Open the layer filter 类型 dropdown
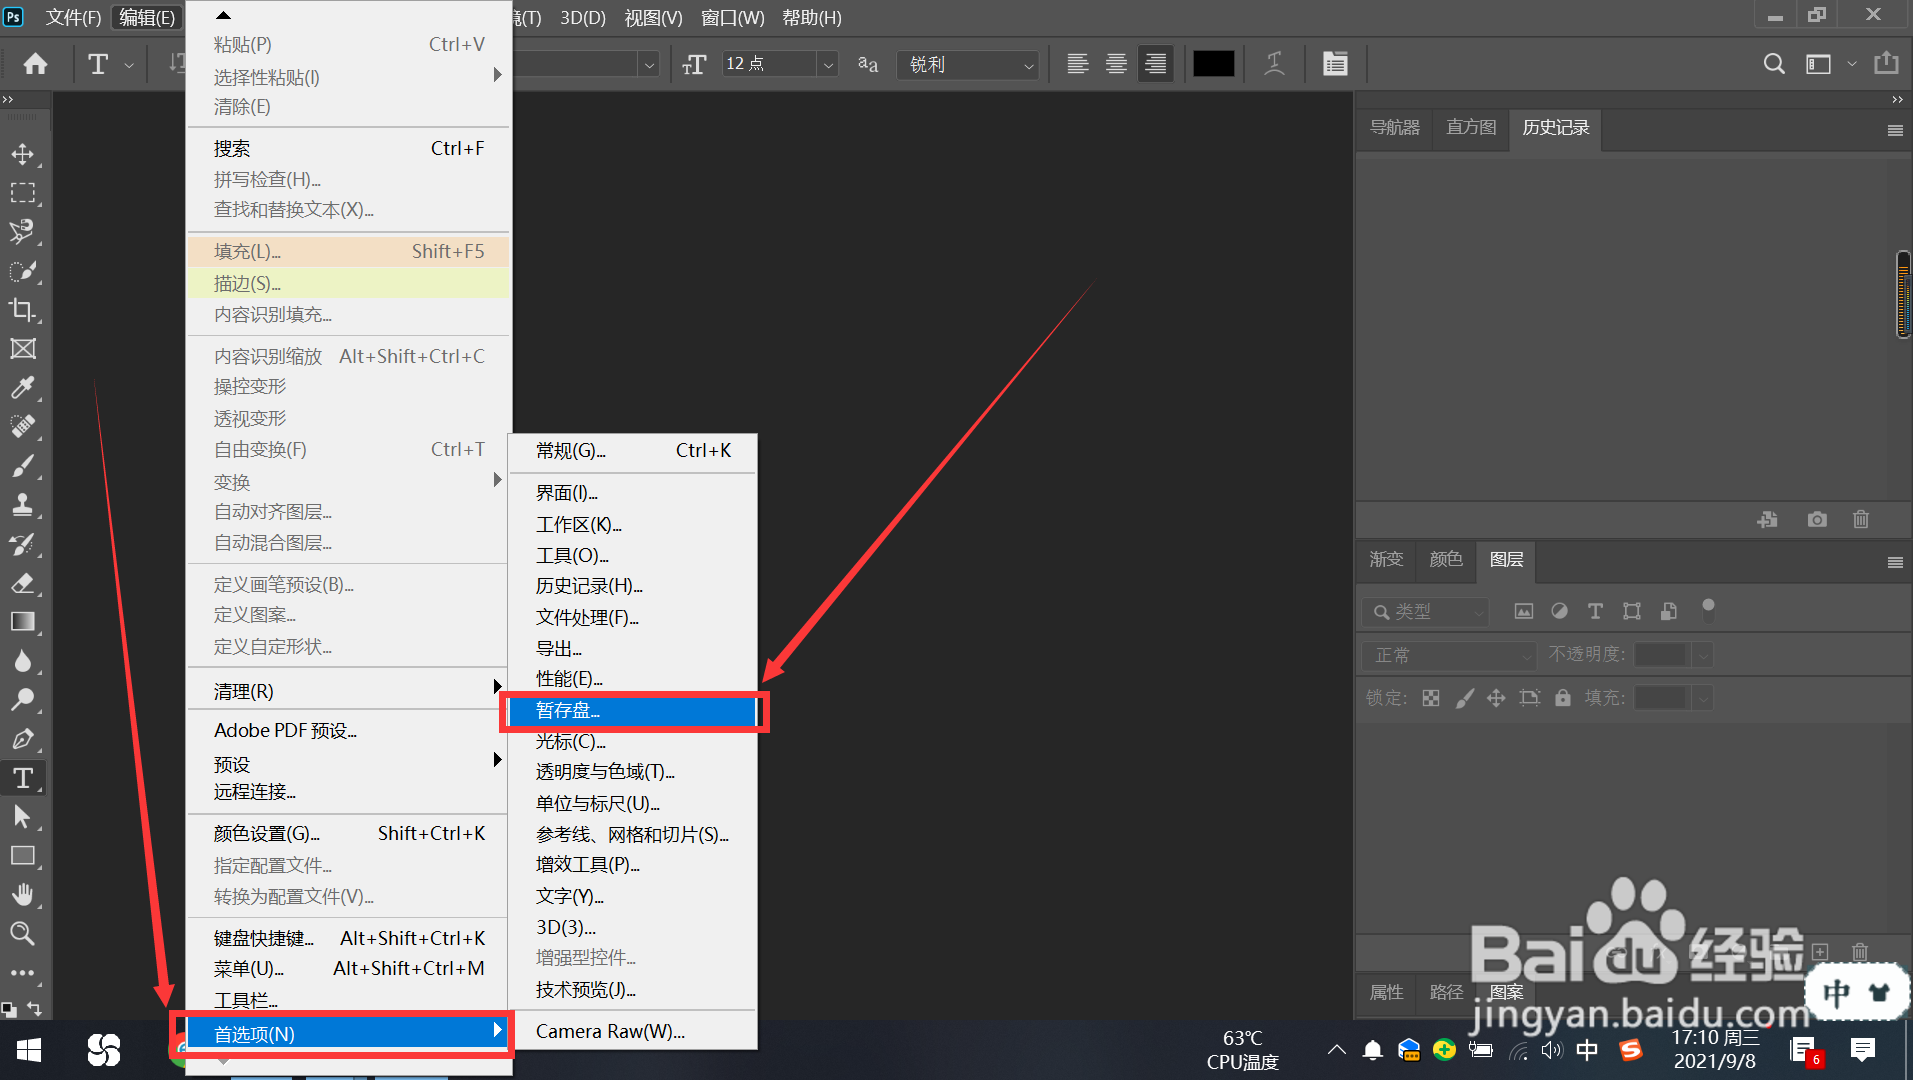Viewport: 1913px width, 1080px height. click(1425, 611)
